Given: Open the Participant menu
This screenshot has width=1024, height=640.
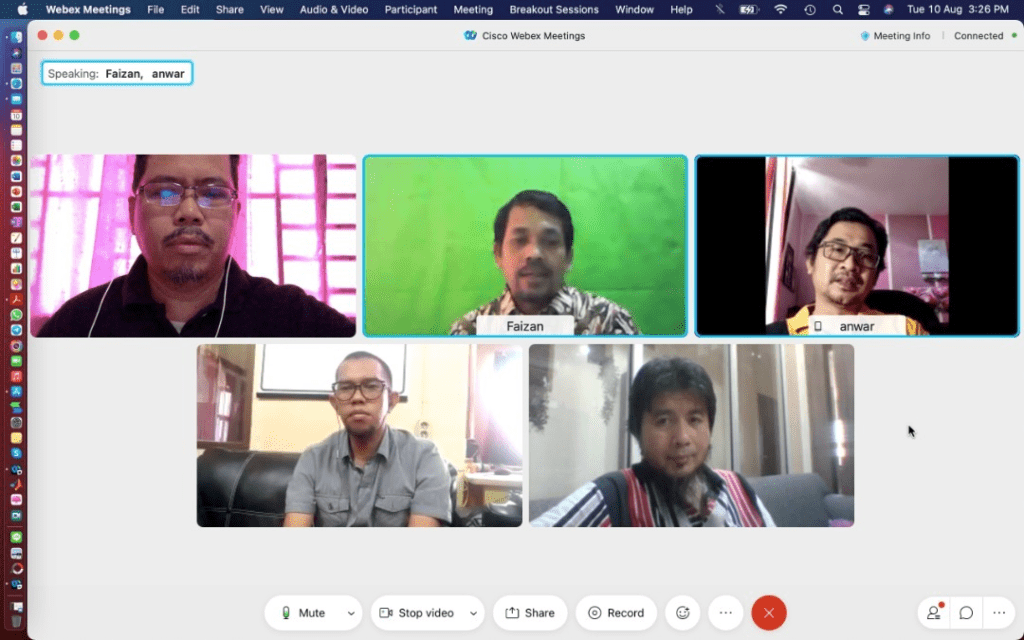Looking at the screenshot, I should pyautogui.click(x=411, y=9).
